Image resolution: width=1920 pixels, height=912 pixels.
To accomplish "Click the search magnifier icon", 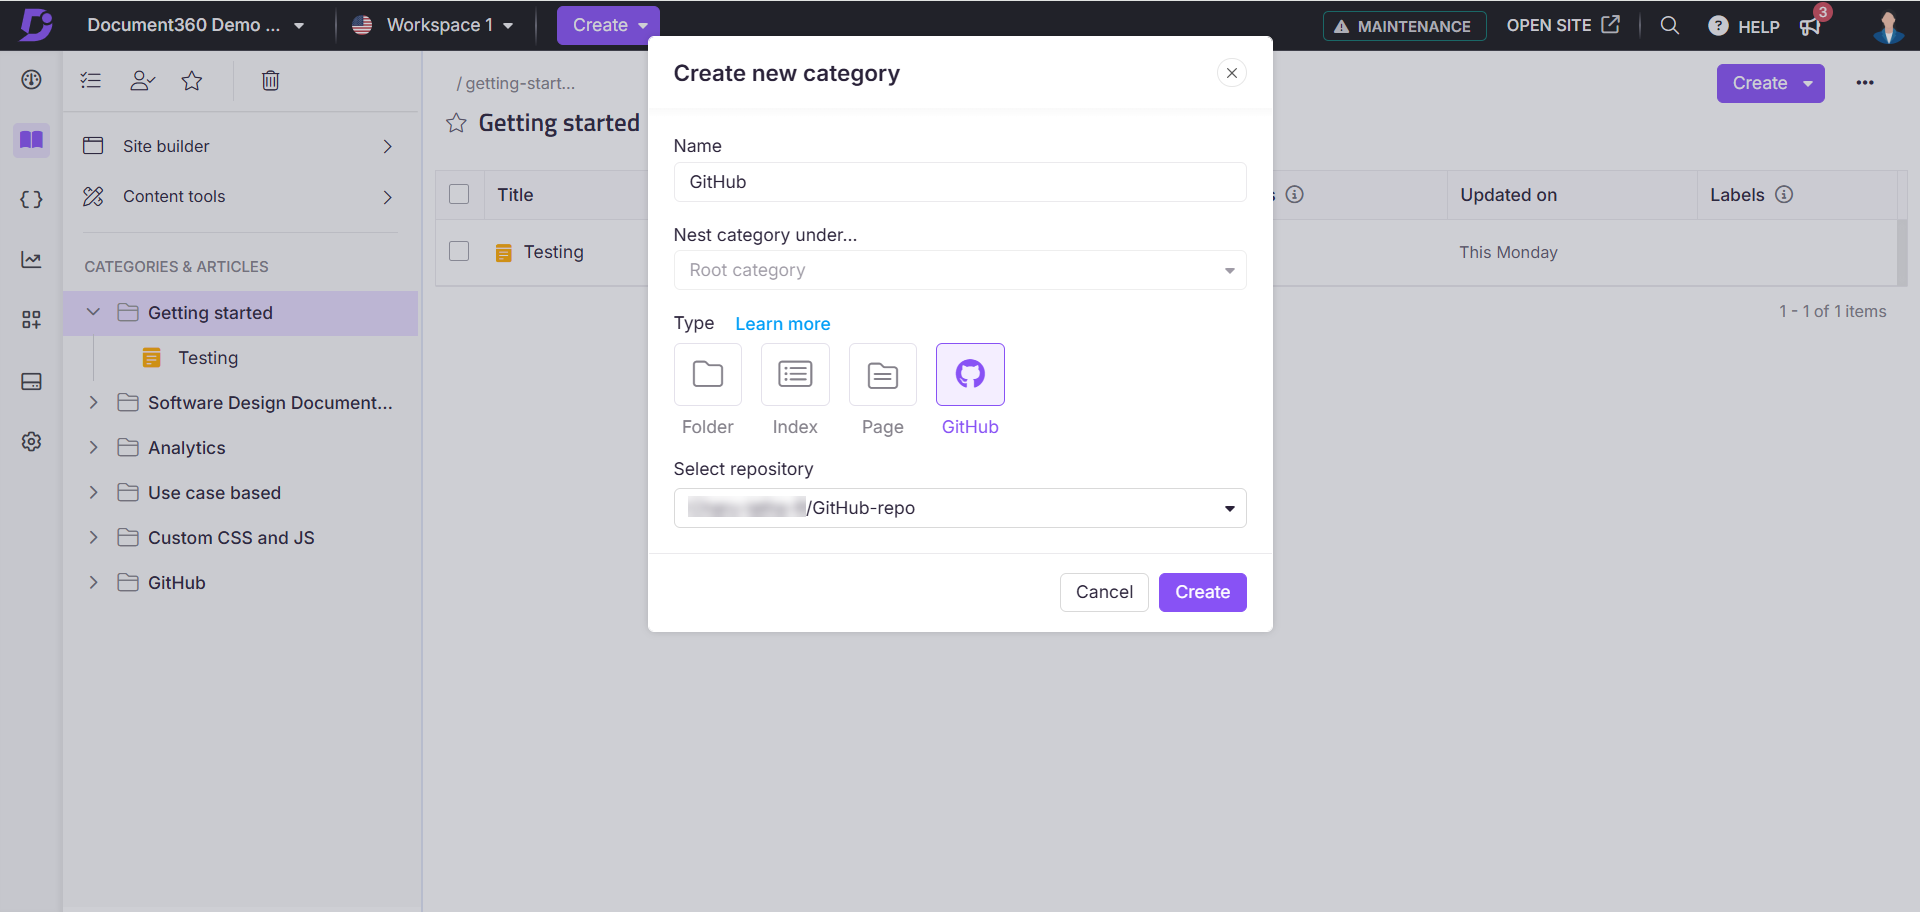I will (1669, 25).
